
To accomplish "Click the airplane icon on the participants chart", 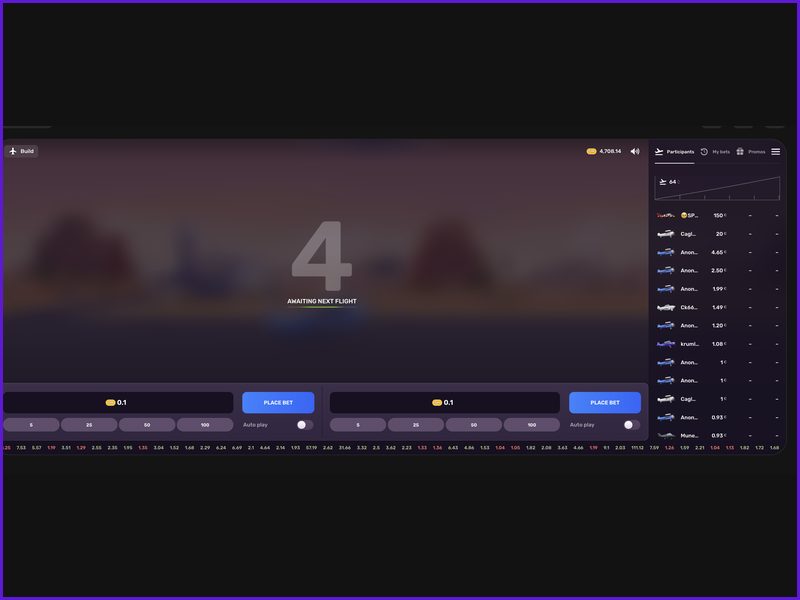I will [x=663, y=182].
